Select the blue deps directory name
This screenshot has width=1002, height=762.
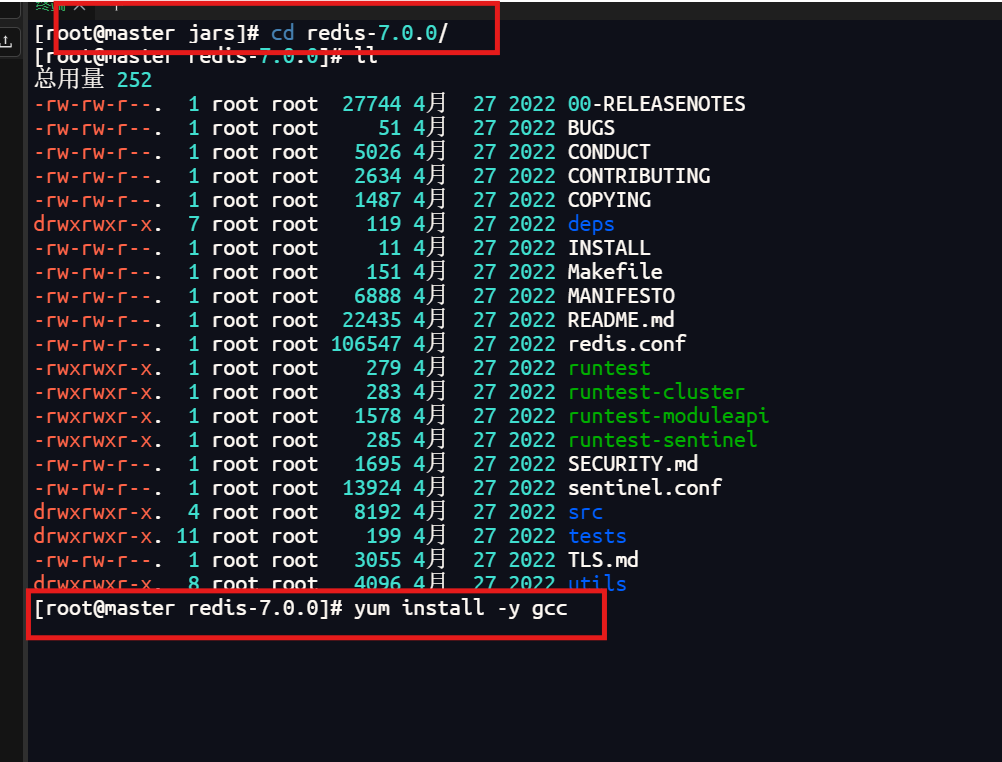tap(591, 224)
